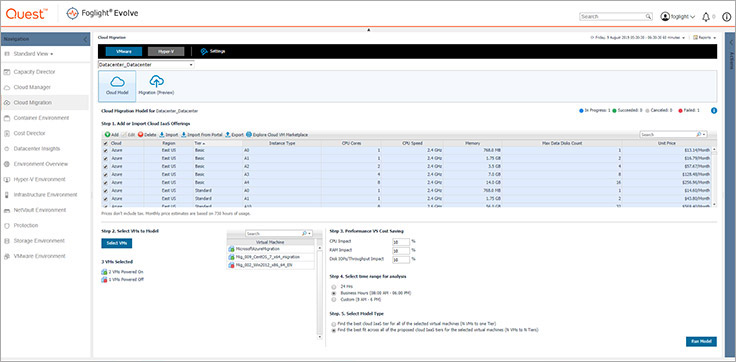Open Infrastructure Environment navigation item

[45, 195]
